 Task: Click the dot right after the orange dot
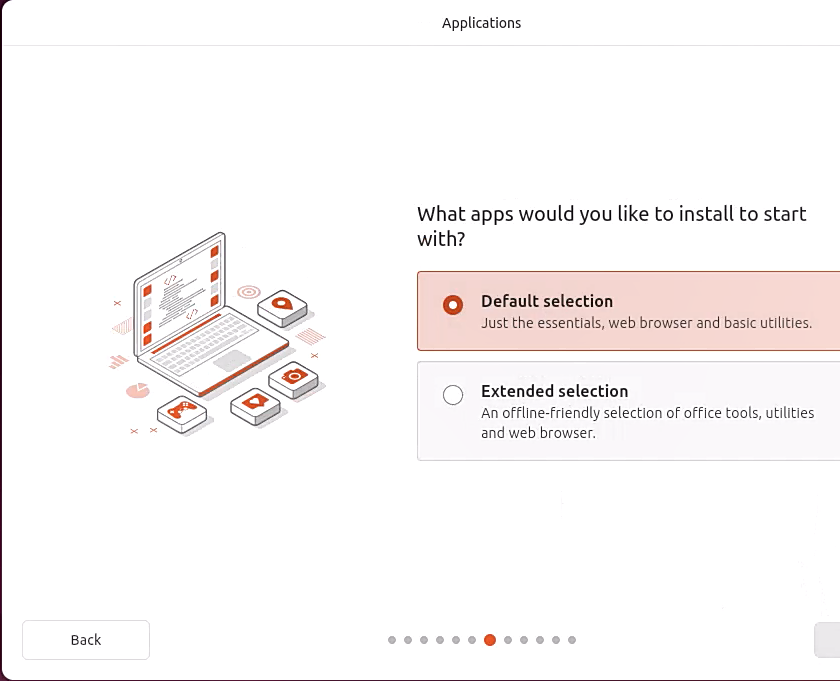pos(506,639)
